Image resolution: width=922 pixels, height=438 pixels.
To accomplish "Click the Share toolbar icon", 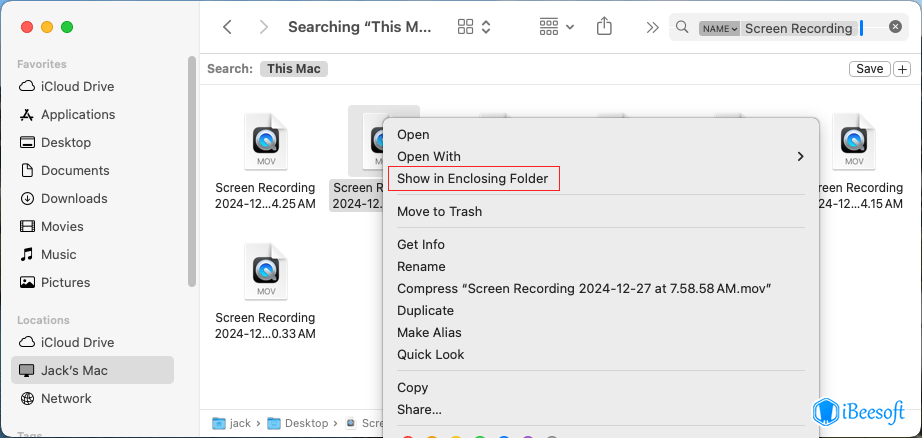I will (604, 28).
